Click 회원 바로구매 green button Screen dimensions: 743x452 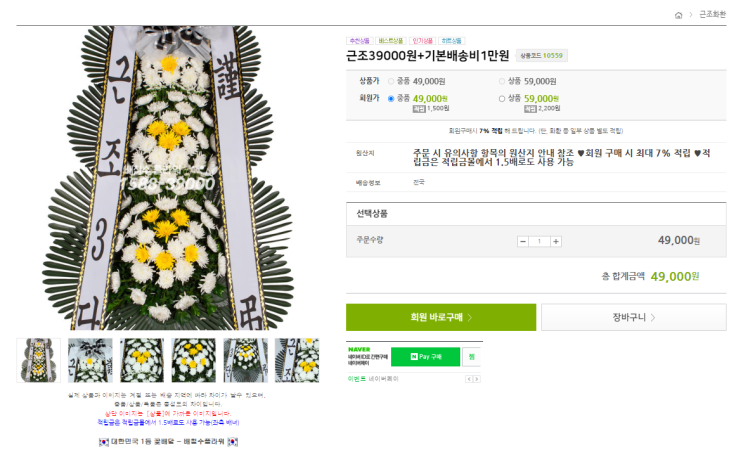coord(441,317)
